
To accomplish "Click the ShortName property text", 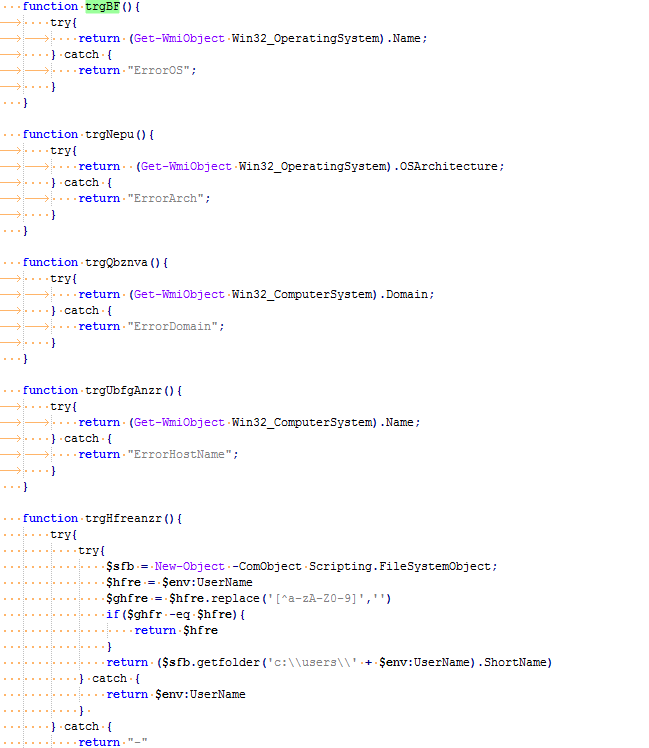I will click(x=515, y=662).
